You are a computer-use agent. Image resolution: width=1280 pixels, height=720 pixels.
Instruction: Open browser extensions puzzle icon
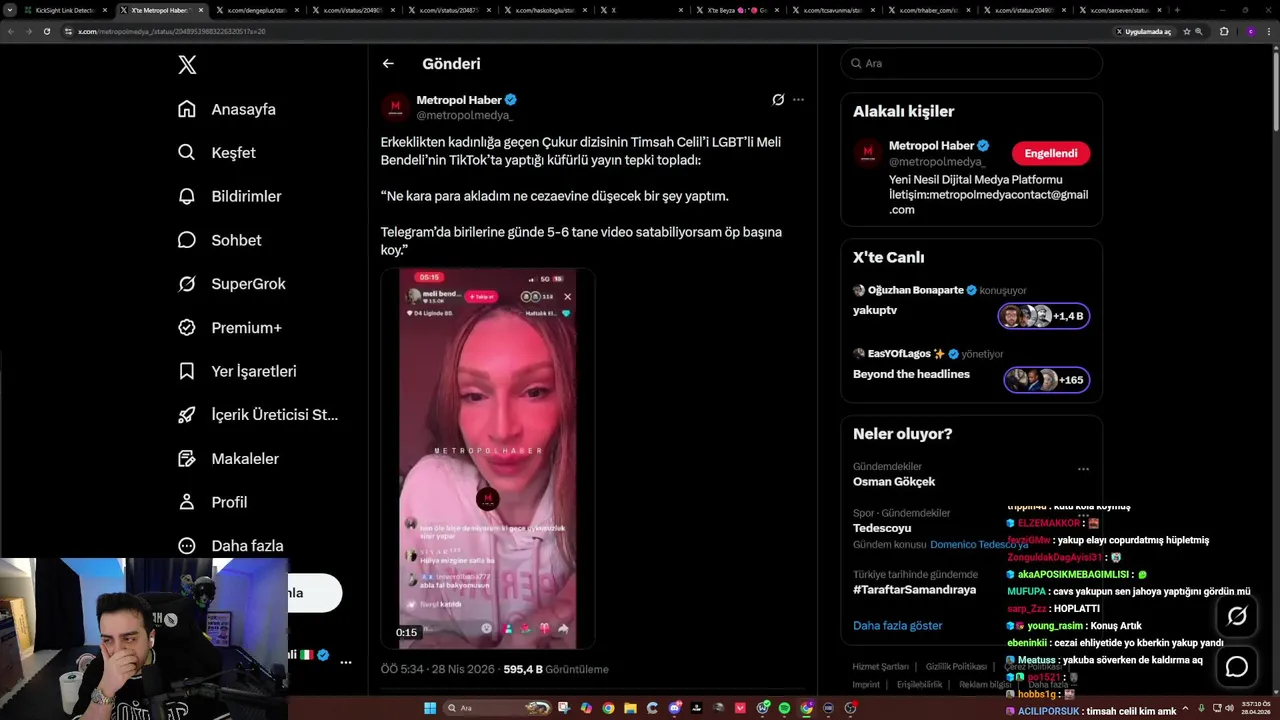[1224, 31]
